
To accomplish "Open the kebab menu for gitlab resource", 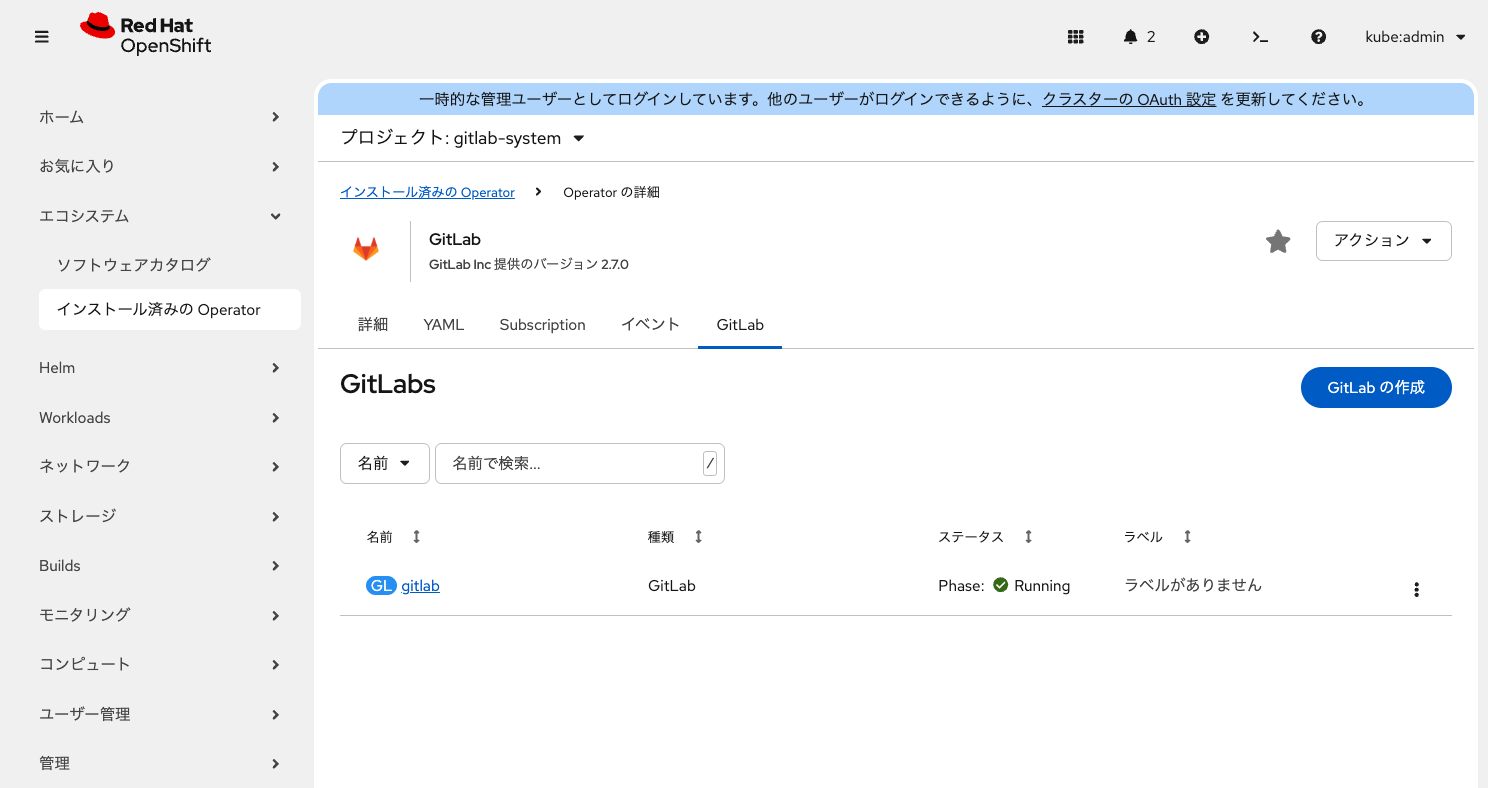I will tap(1416, 589).
